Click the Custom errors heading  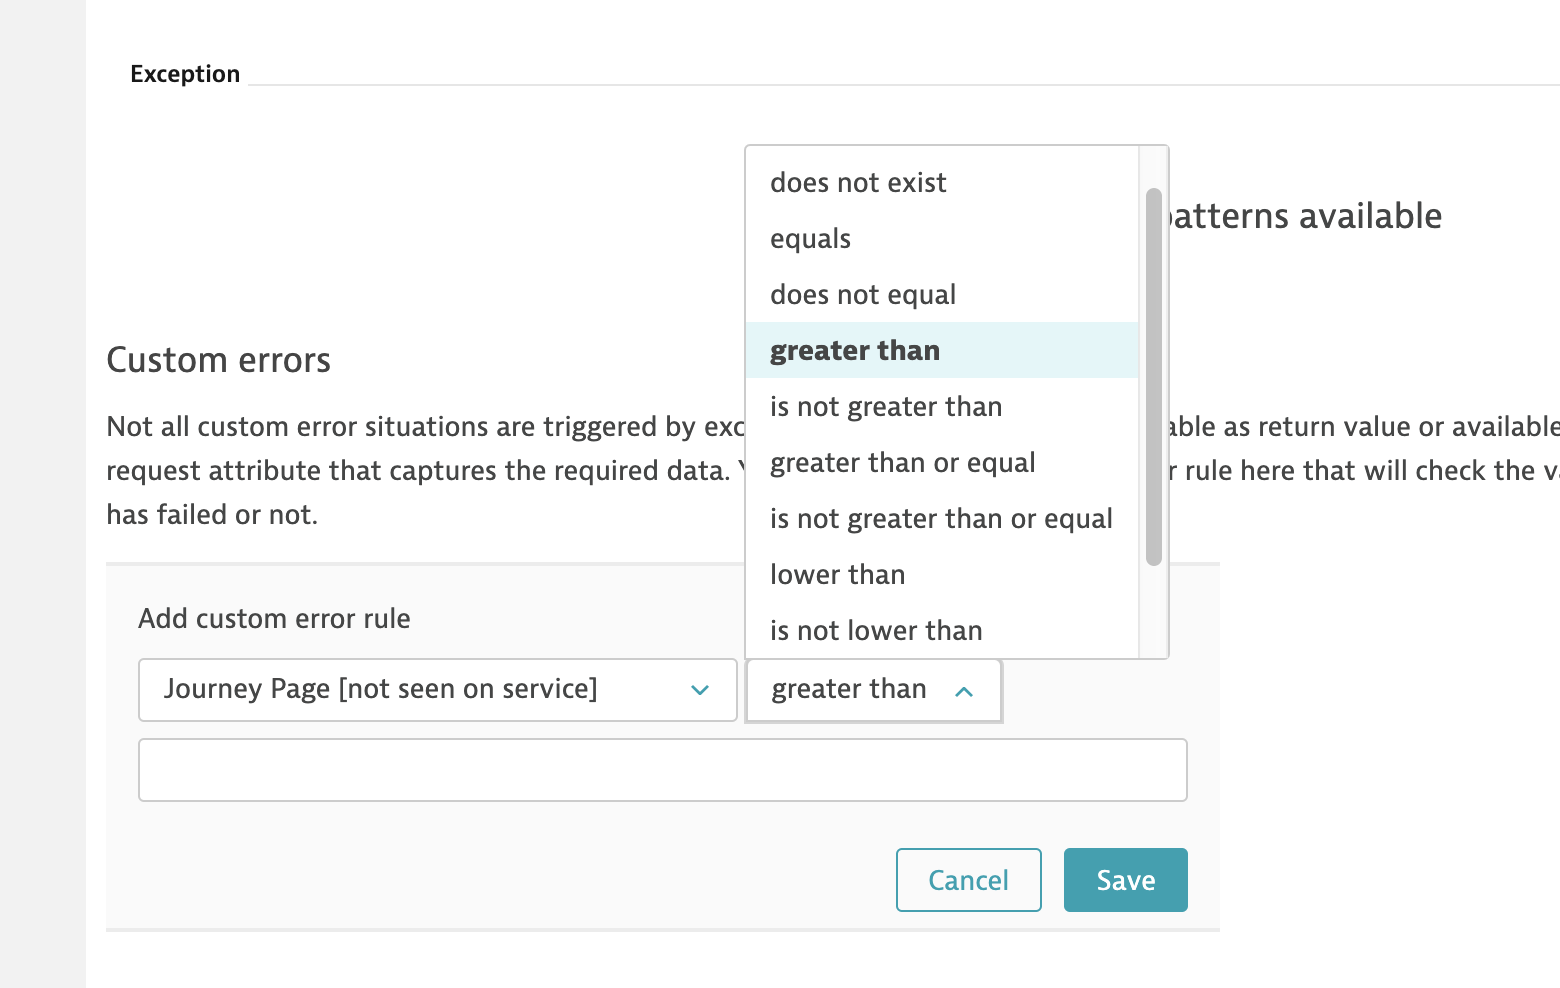pos(218,360)
